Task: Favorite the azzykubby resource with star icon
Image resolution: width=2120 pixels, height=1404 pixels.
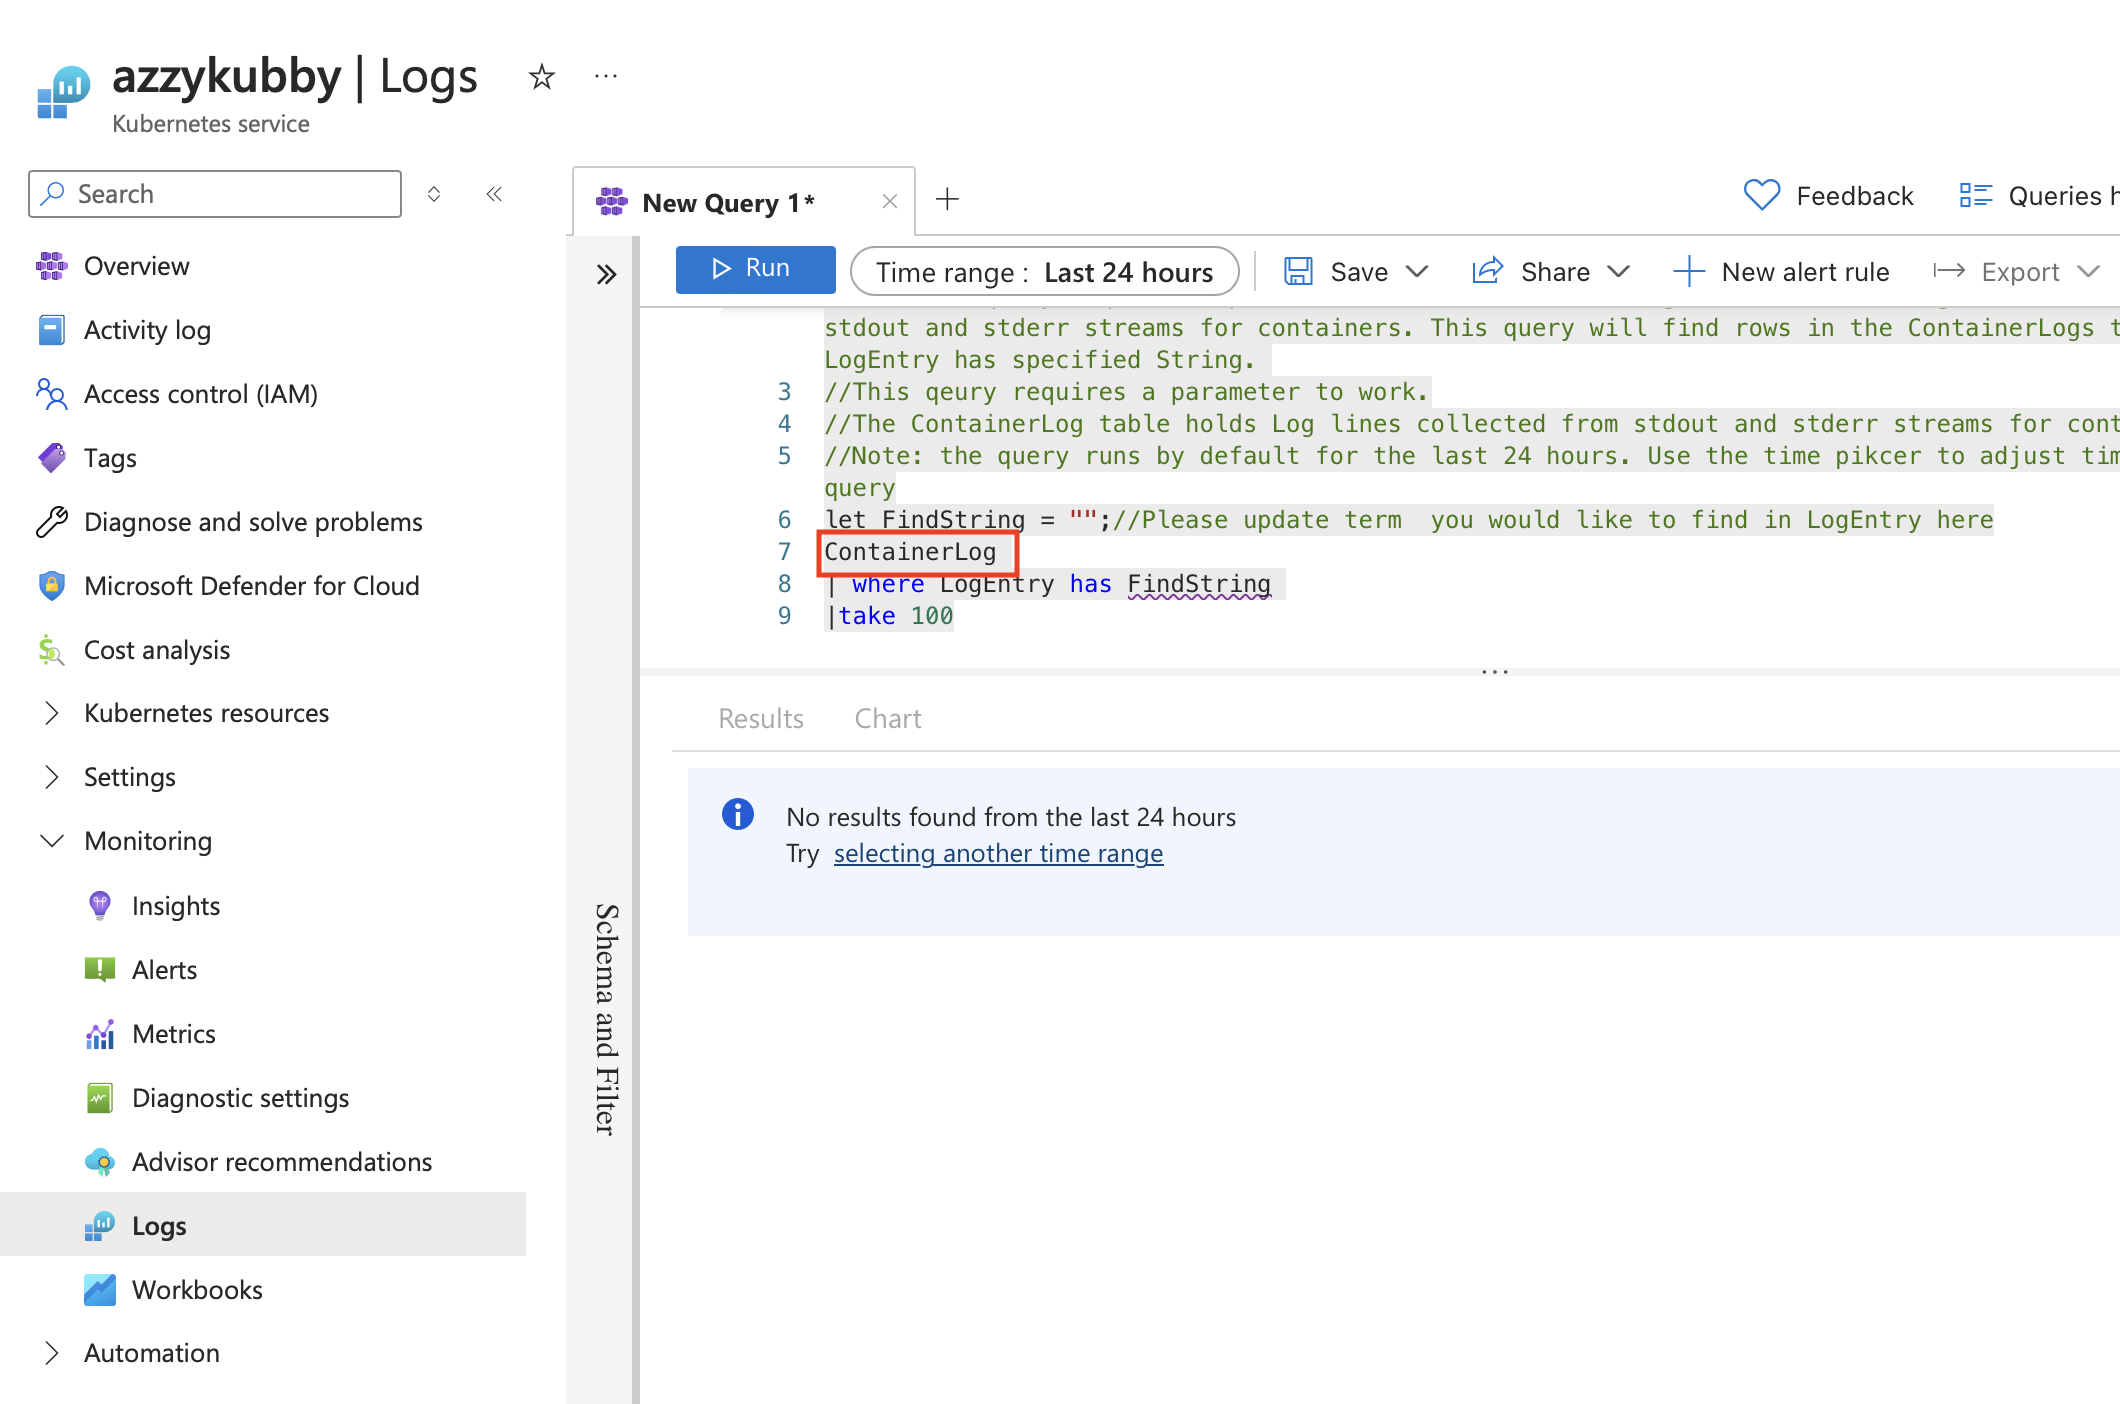Action: (x=542, y=77)
